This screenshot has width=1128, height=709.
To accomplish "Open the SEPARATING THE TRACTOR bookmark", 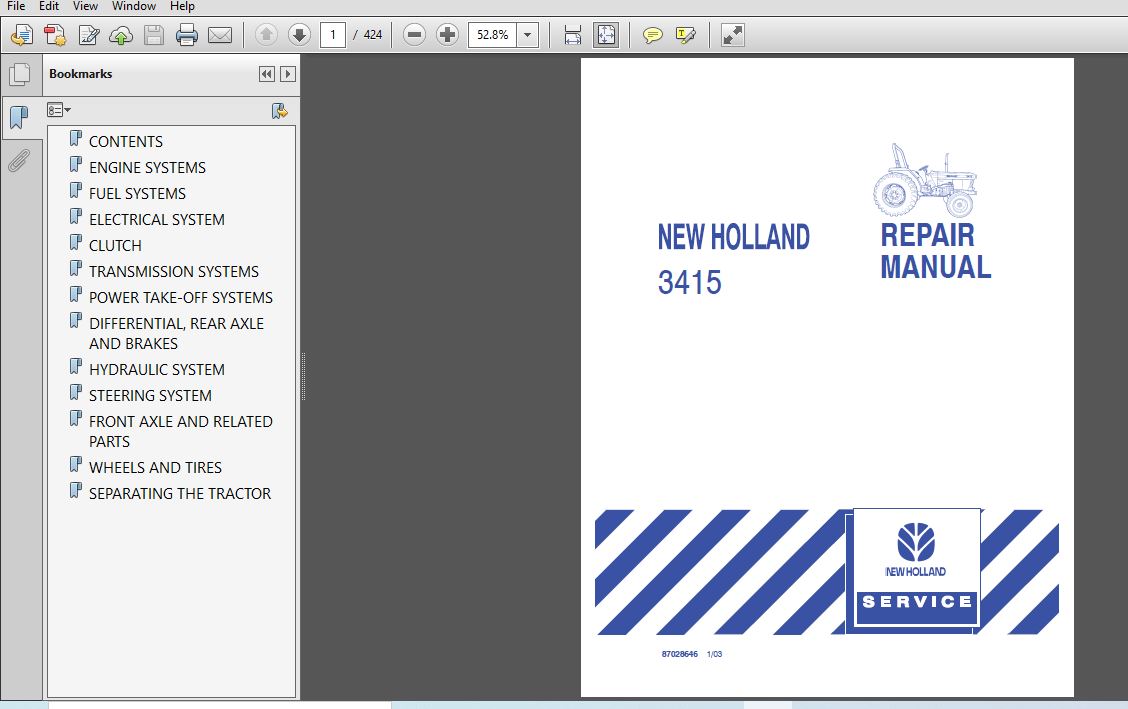I will coord(180,493).
